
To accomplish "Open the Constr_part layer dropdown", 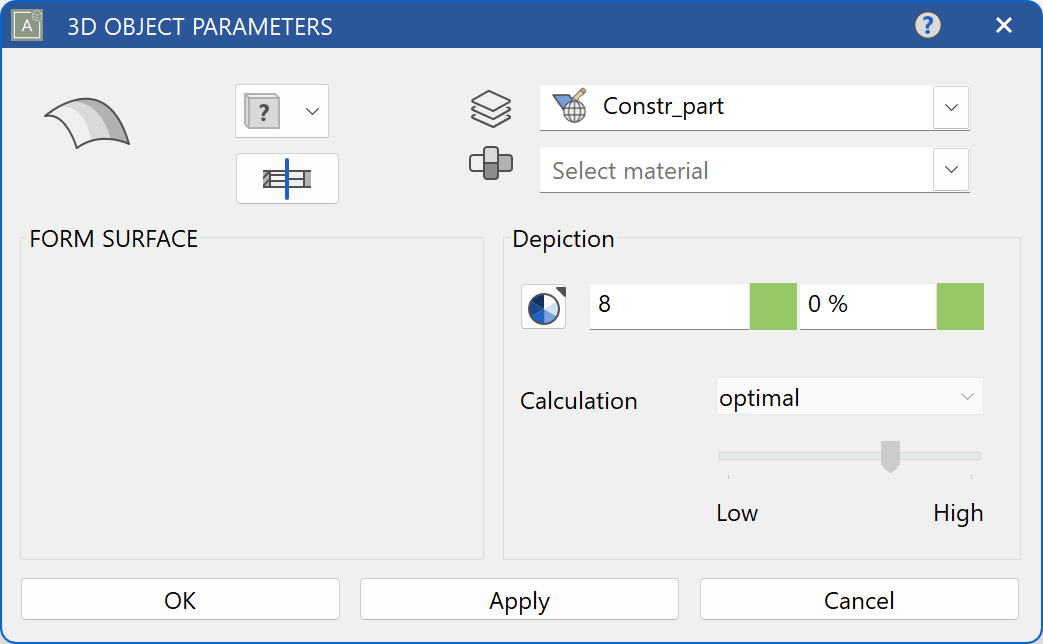I will (950, 107).
